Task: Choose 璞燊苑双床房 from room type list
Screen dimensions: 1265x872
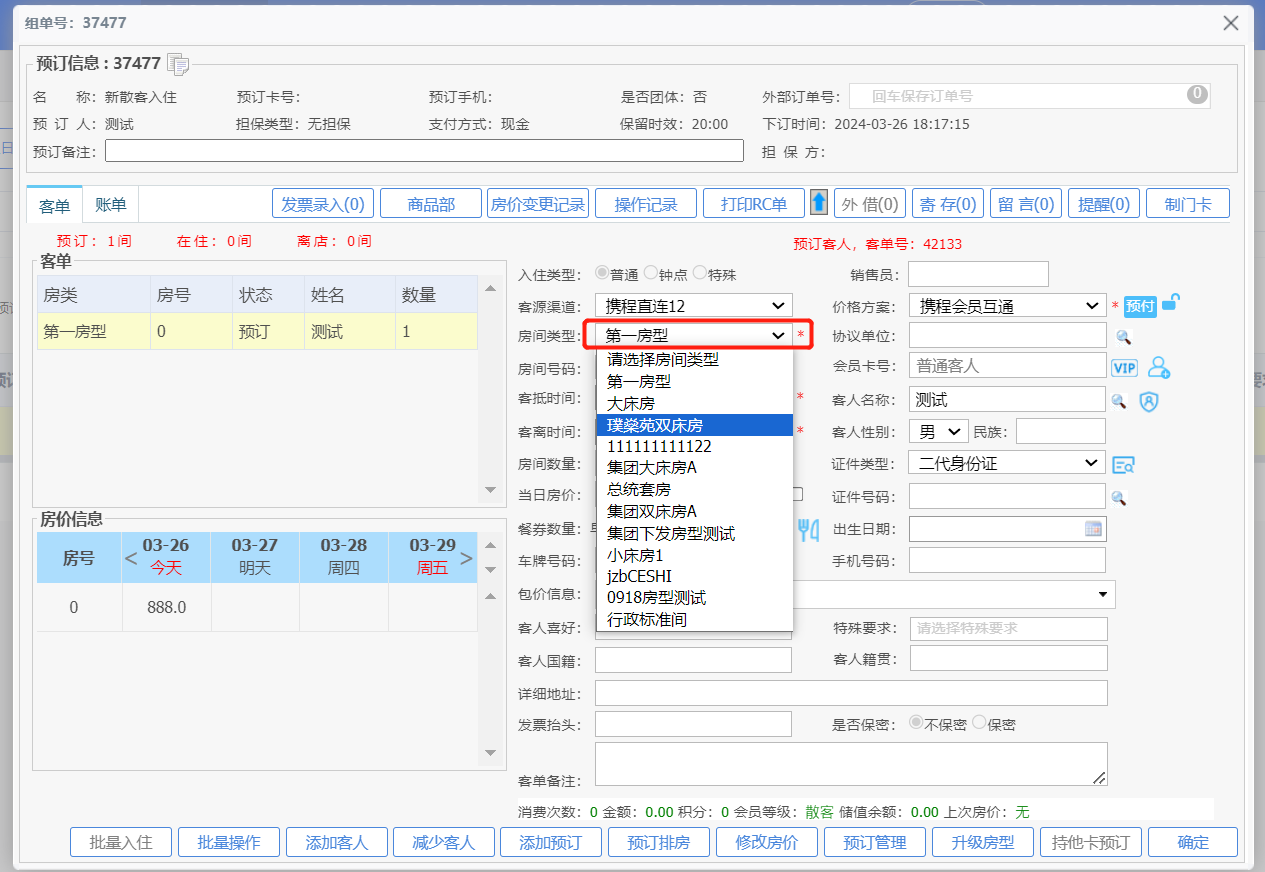Action: [x=695, y=425]
